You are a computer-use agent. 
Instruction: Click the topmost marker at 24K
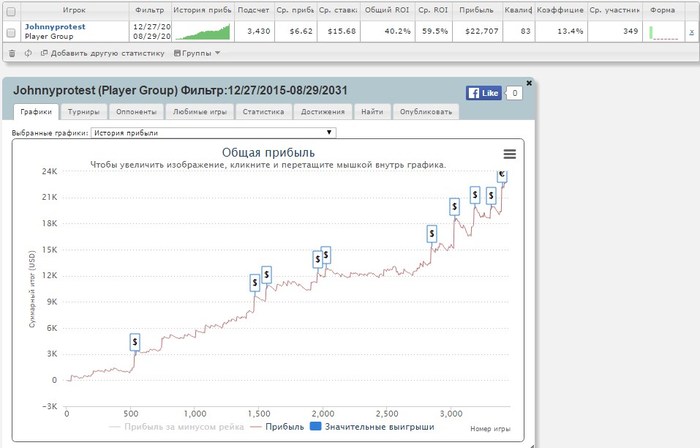(x=502, y=175)
